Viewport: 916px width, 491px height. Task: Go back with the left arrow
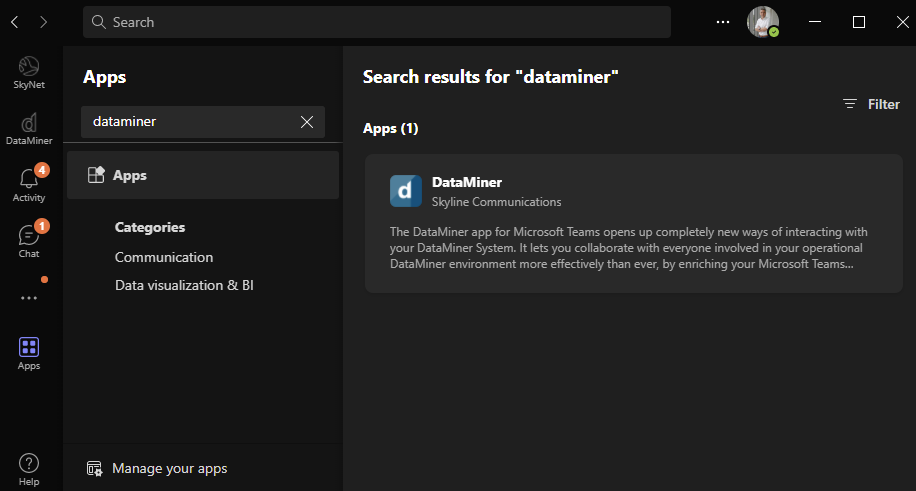(x=15, y=22)
